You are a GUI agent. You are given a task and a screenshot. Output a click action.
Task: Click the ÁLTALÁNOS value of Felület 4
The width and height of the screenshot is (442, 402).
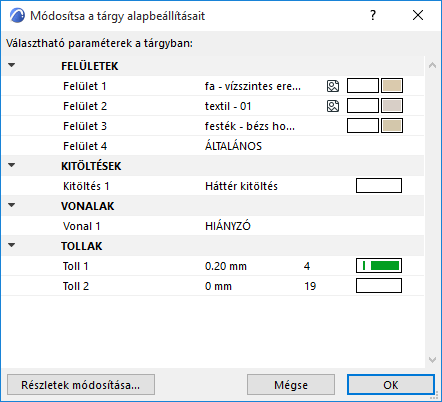233,146
